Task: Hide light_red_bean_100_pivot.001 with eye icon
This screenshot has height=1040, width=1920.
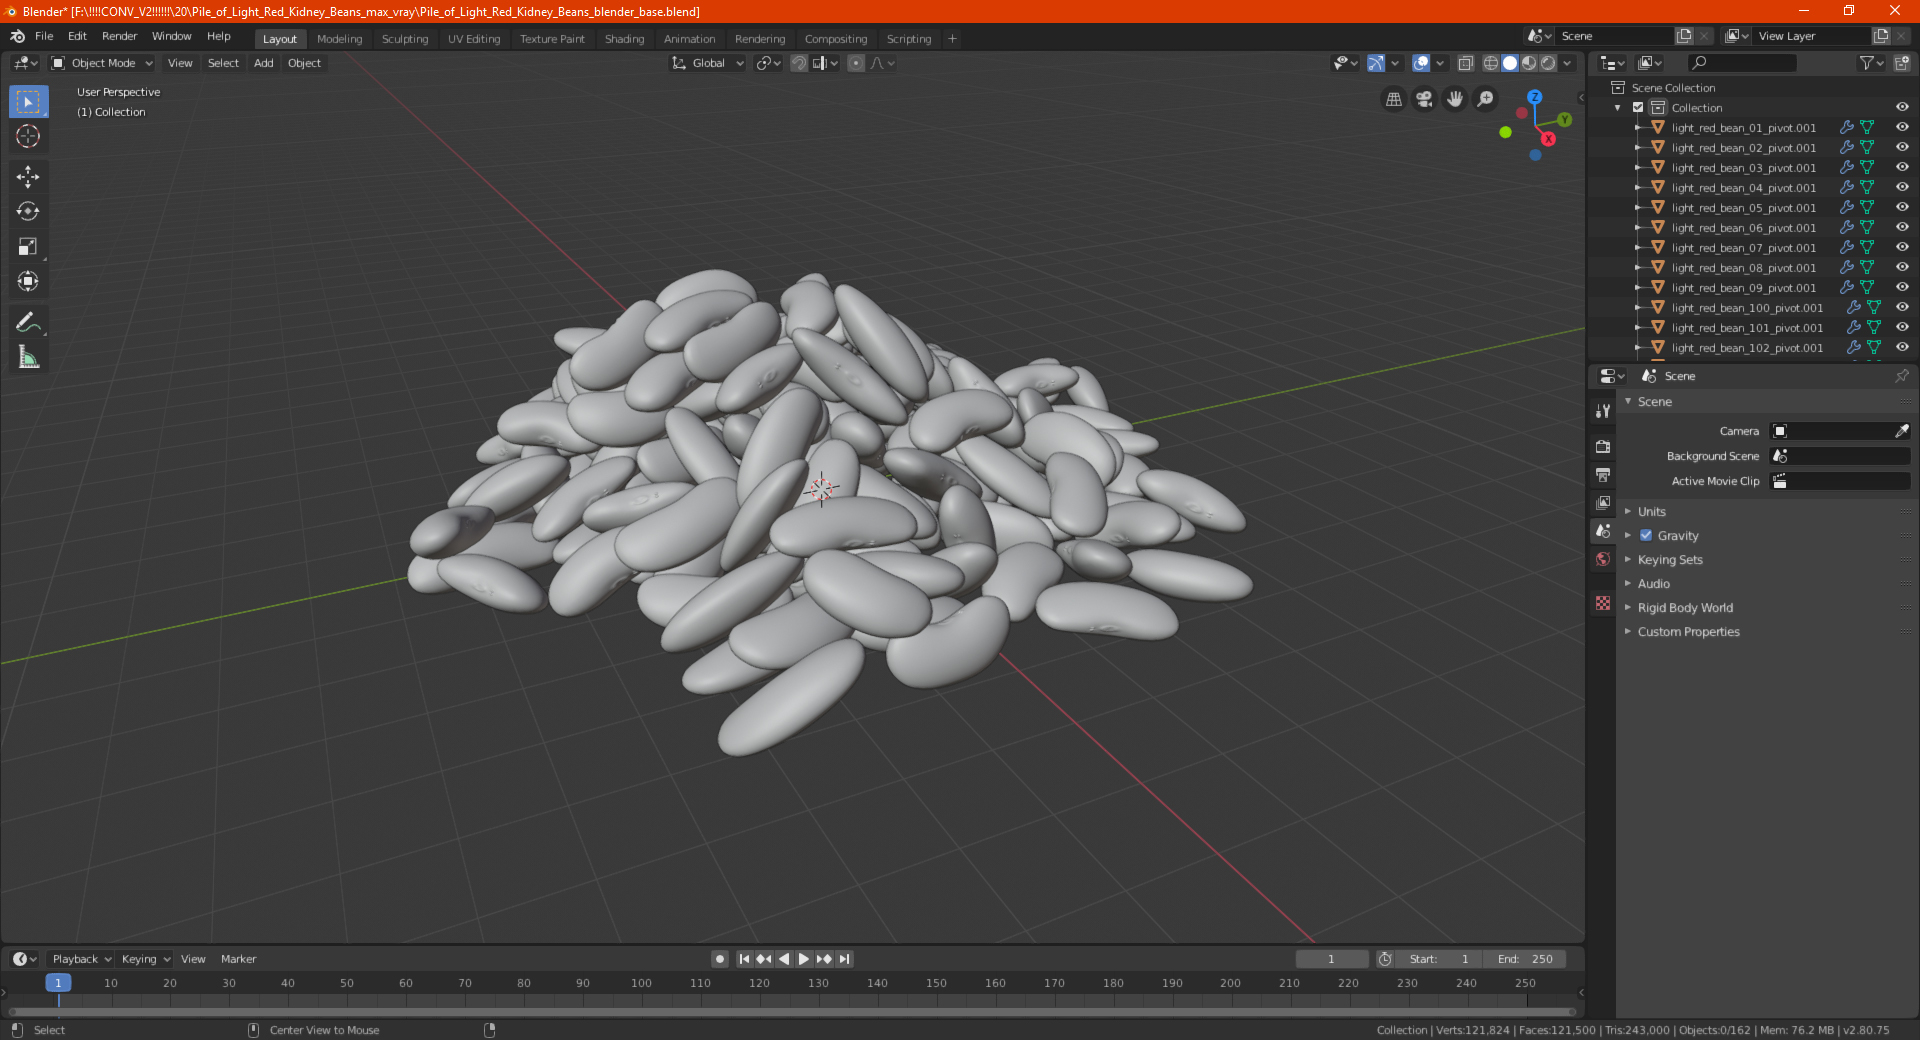Action: [x=1901, y=308]
